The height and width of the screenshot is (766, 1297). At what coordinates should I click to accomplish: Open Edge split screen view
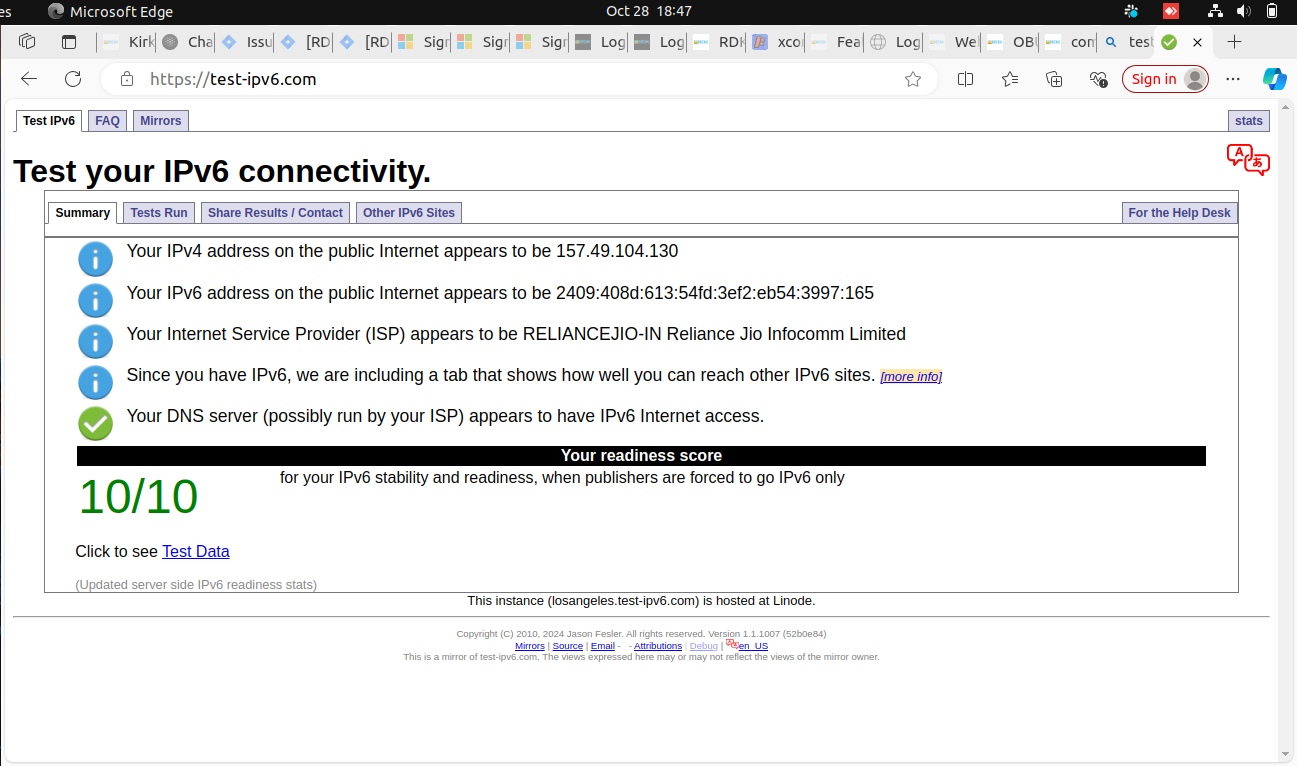(x=965, y=79)
